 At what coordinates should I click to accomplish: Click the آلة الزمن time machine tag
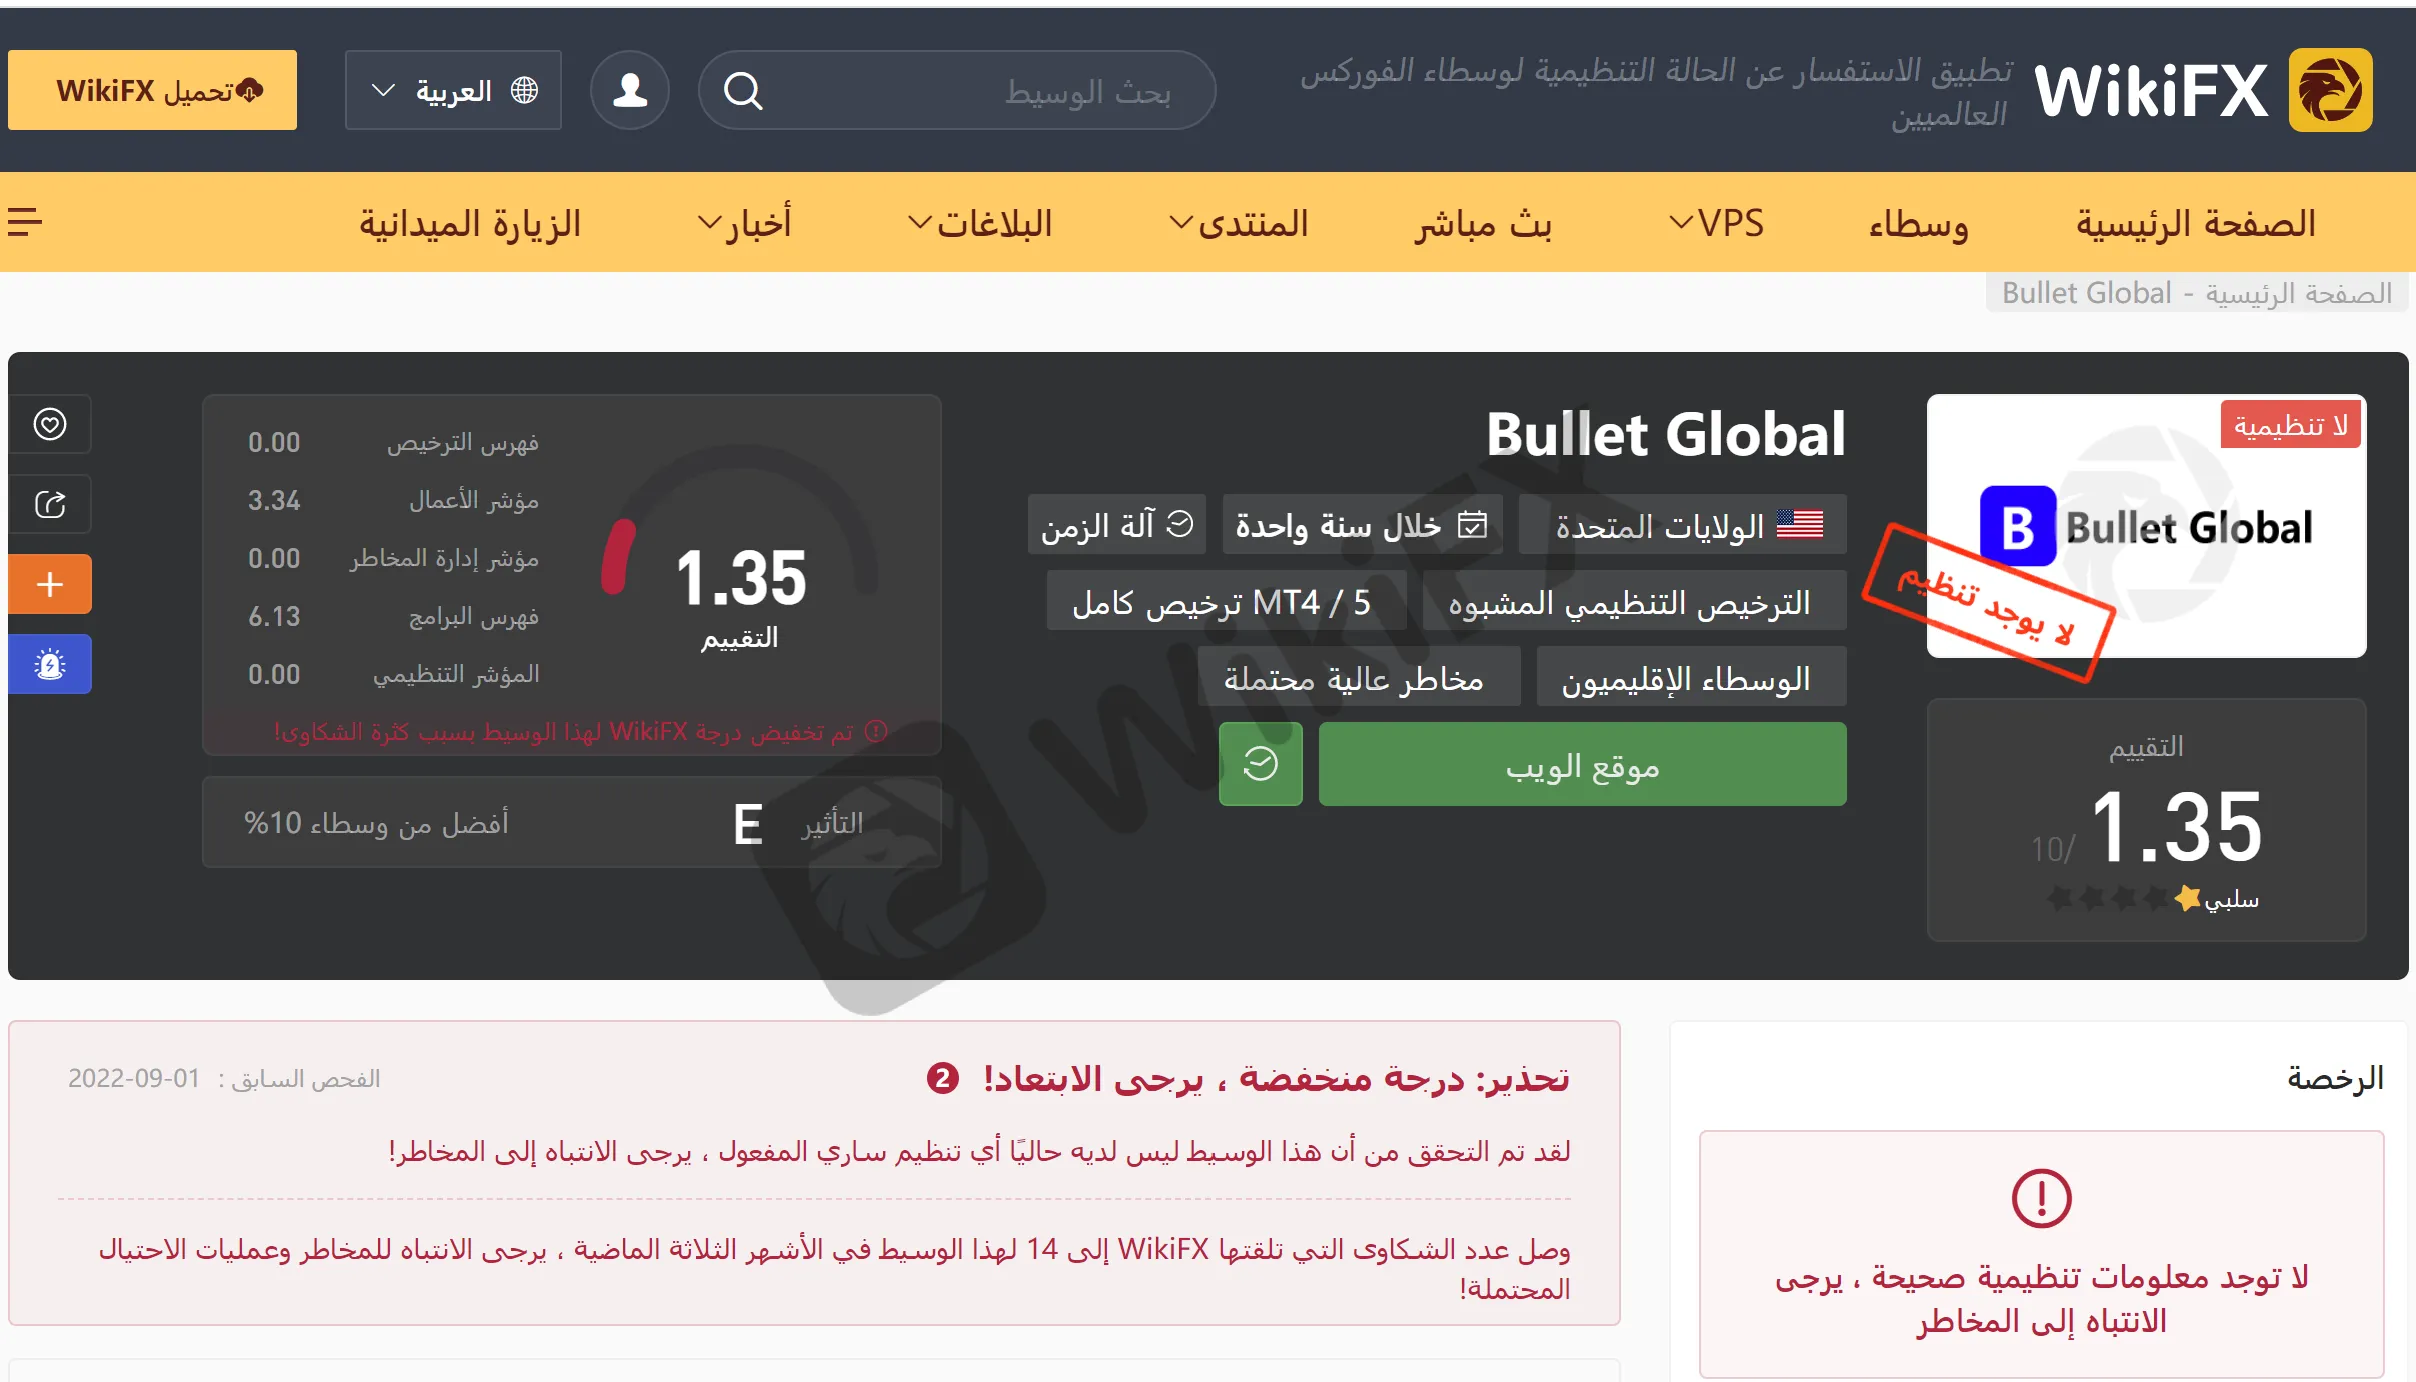[1117, 524]
